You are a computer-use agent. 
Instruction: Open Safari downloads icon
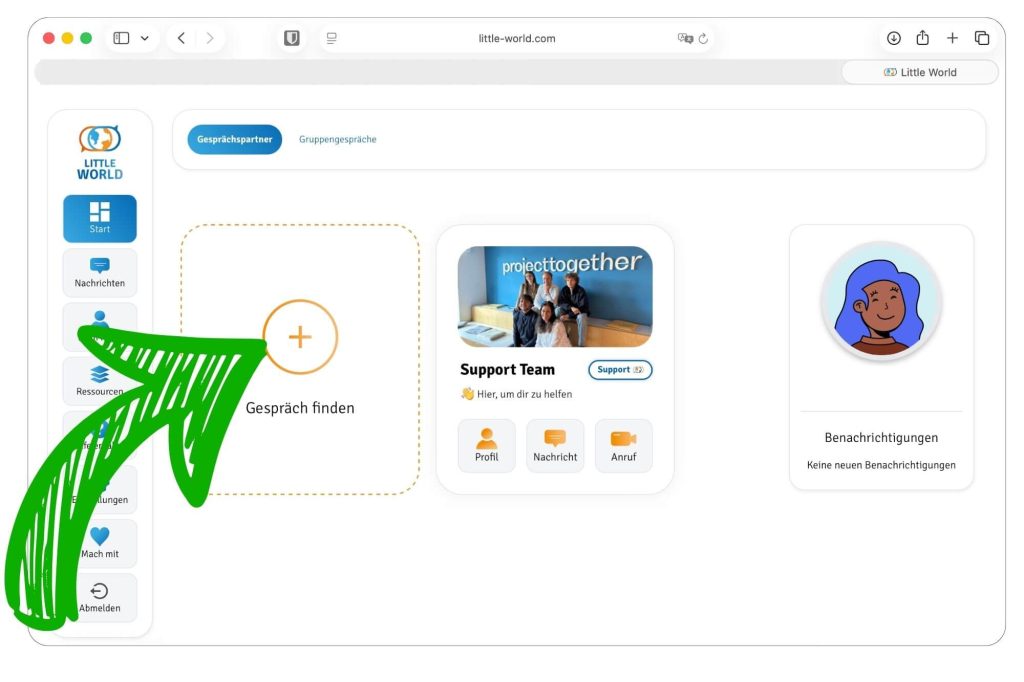coord(893,38)
